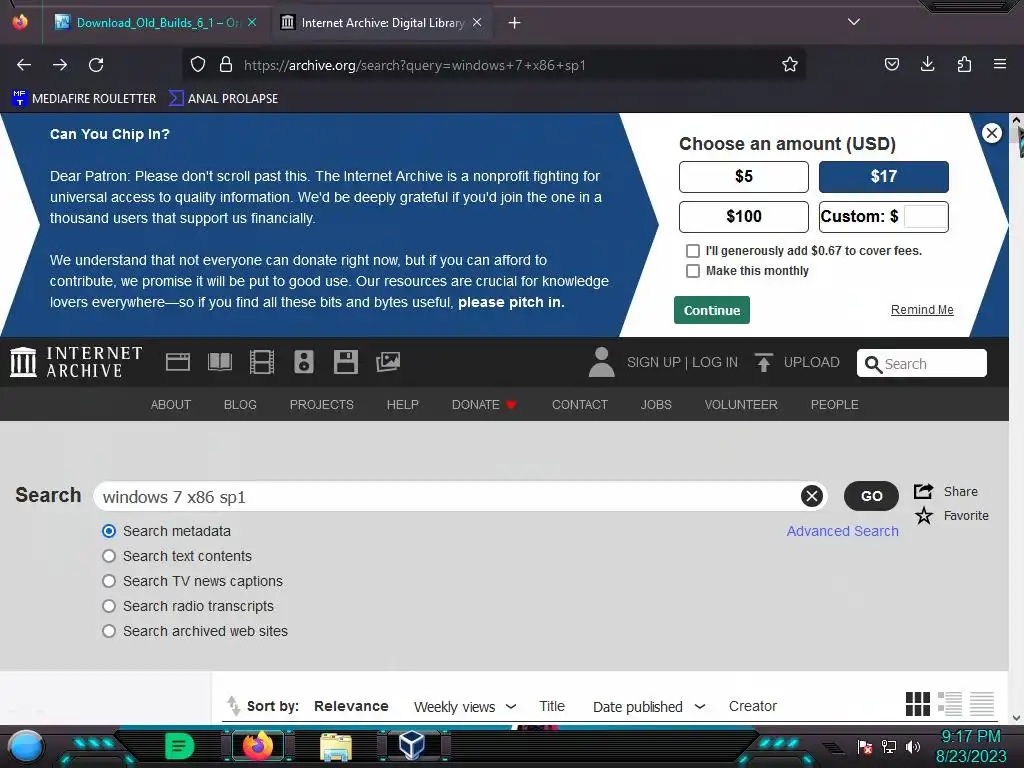Close the Internet Archive tab

(477, 22)
